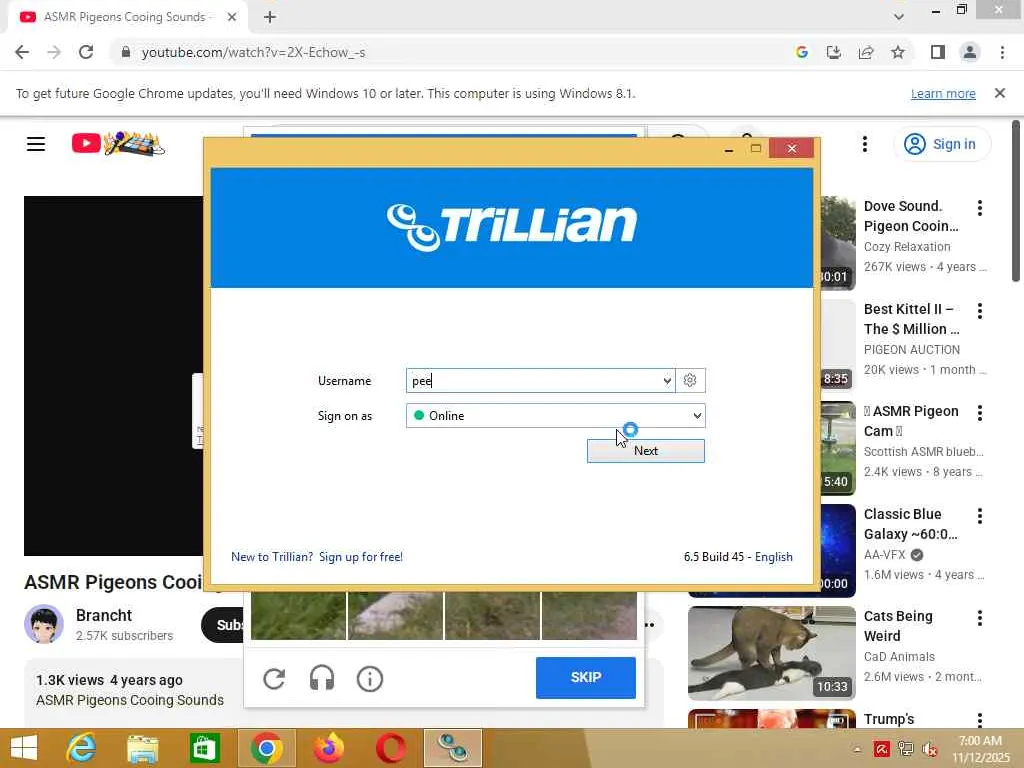This screenshot has height=768, width=1024.
Task: Open captcha help info icon
Action: click(370, 679)
